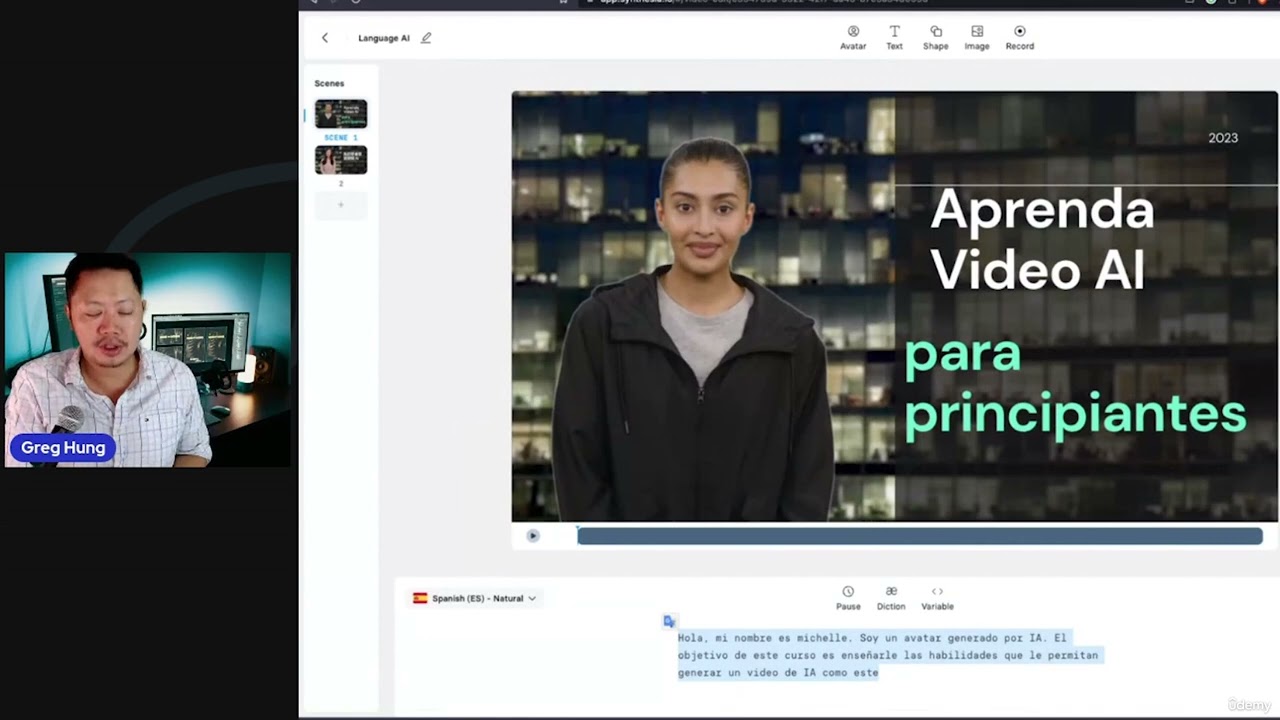Click the translate icon beside the script
1280x720 pixels.
click(669, 622)
